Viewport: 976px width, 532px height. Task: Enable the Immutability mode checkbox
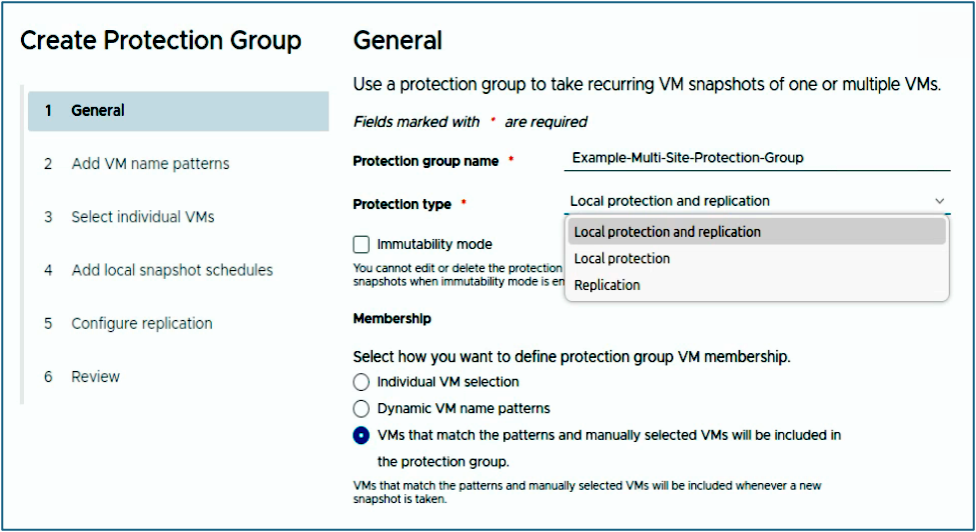pyautogui.click(x=361, y=244)
